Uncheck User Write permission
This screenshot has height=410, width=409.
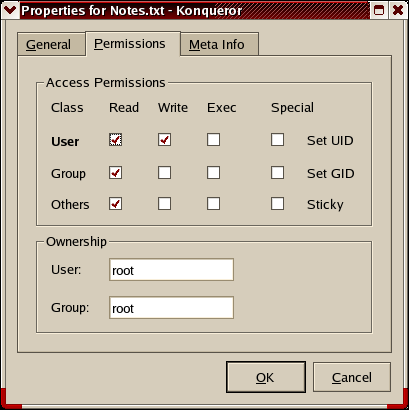pos(164,140)
